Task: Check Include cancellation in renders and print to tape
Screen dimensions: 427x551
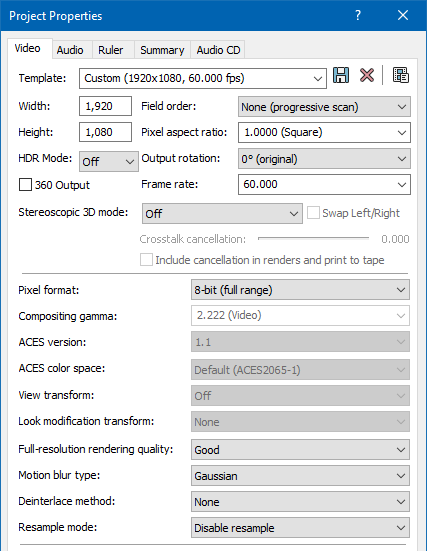Action: pyautogui.click(x=146, y=260)
